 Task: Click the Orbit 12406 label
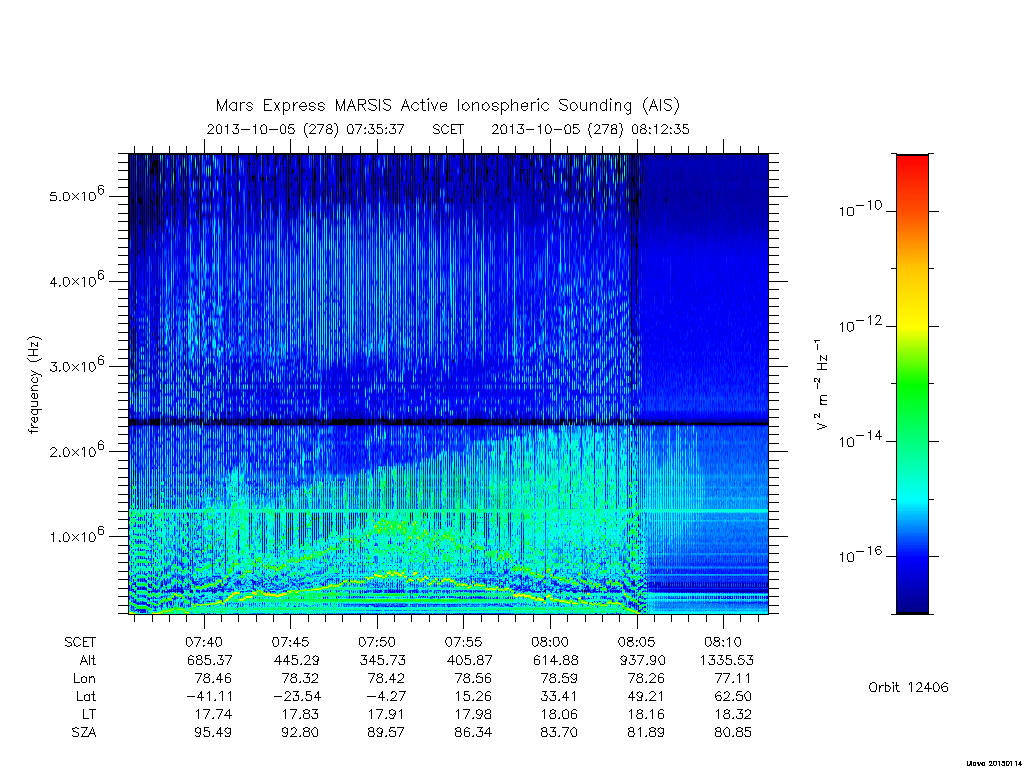point(908,687)
